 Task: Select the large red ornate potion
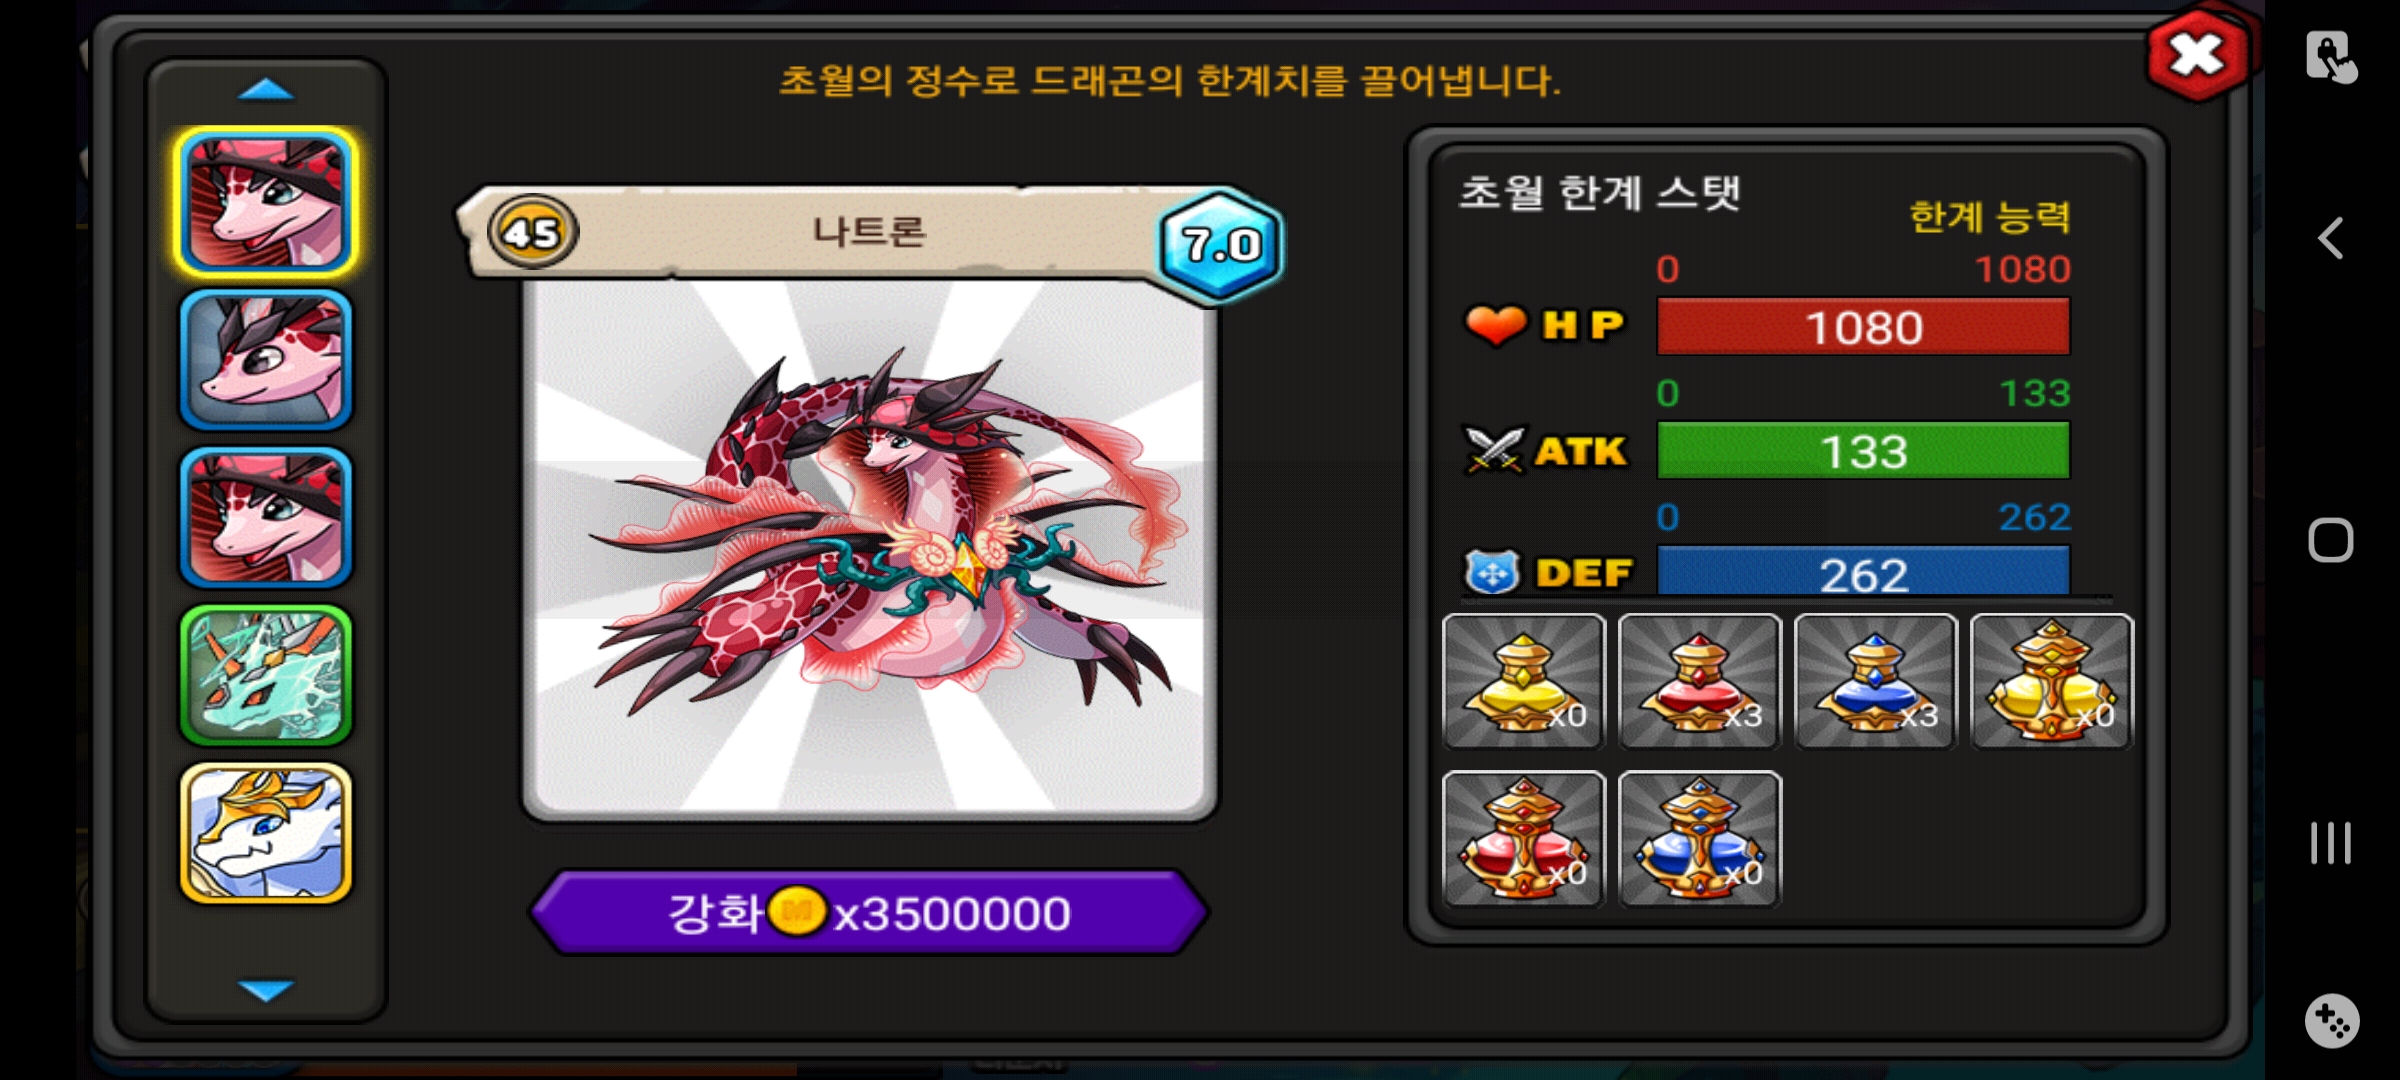tap(1523, 839)
